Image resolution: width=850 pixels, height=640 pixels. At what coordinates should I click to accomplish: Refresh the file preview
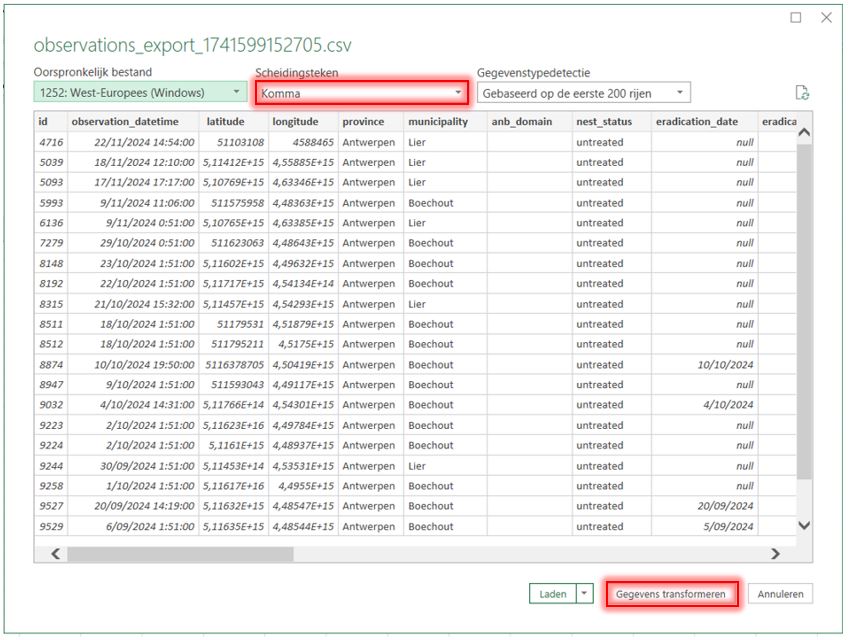(802, 90)
